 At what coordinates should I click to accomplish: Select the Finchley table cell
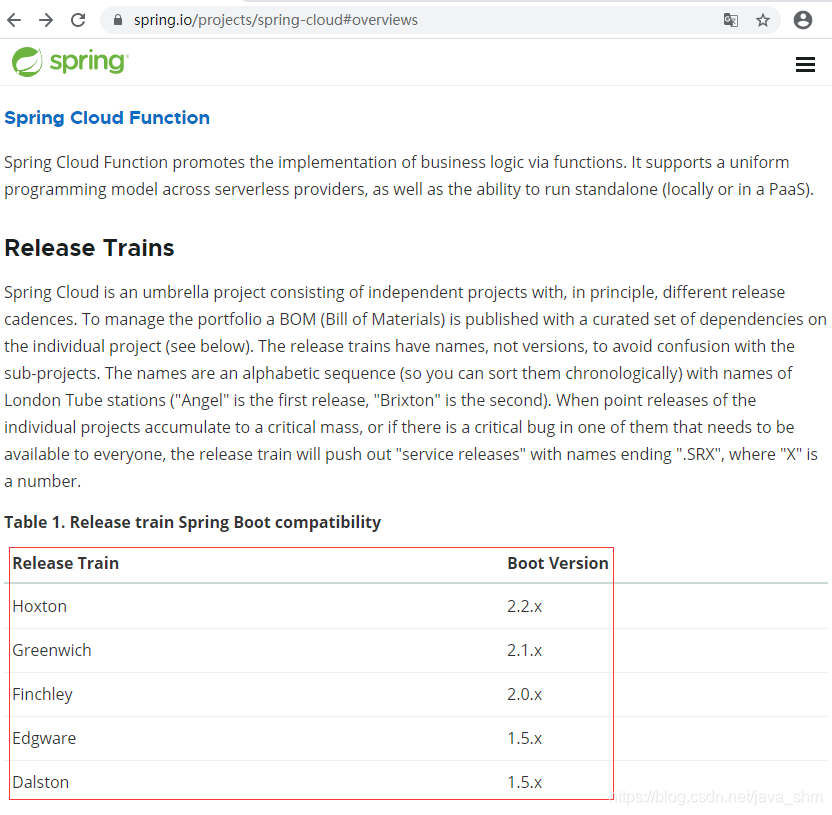pos(42,694)
